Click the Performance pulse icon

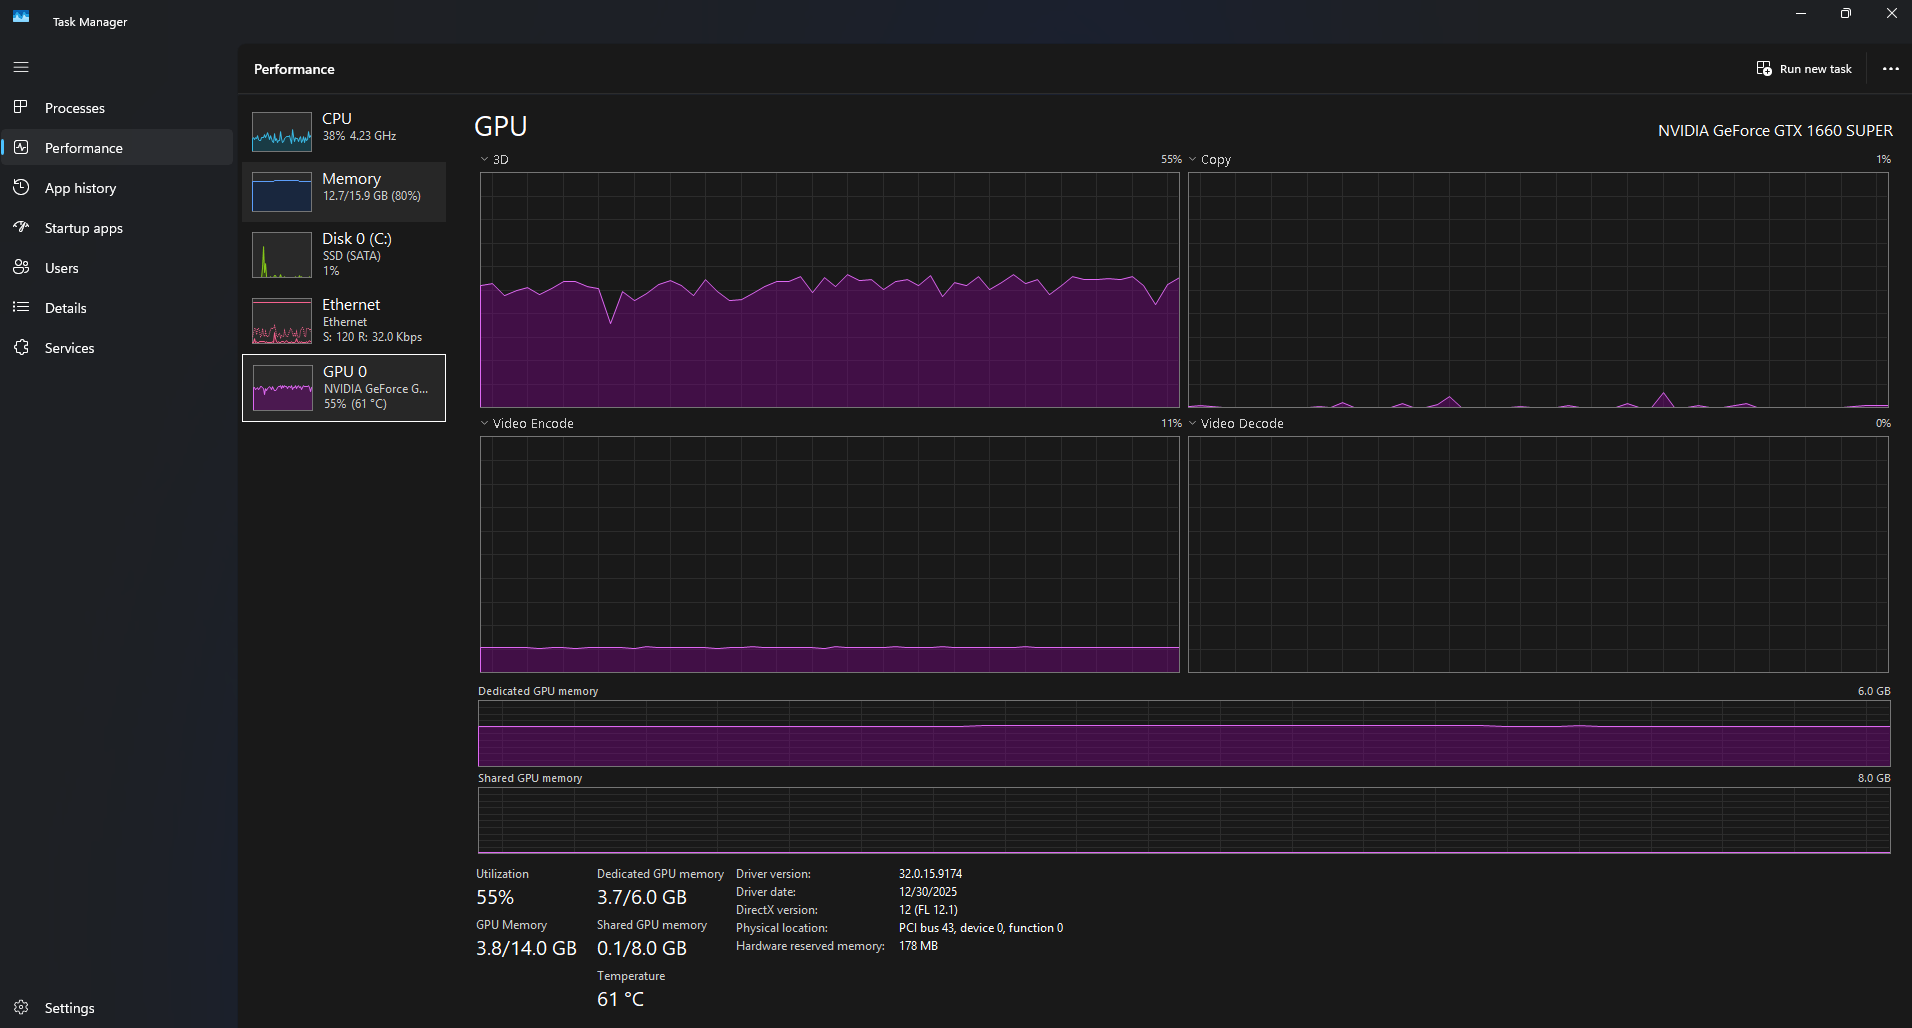[x=21, y=147]
